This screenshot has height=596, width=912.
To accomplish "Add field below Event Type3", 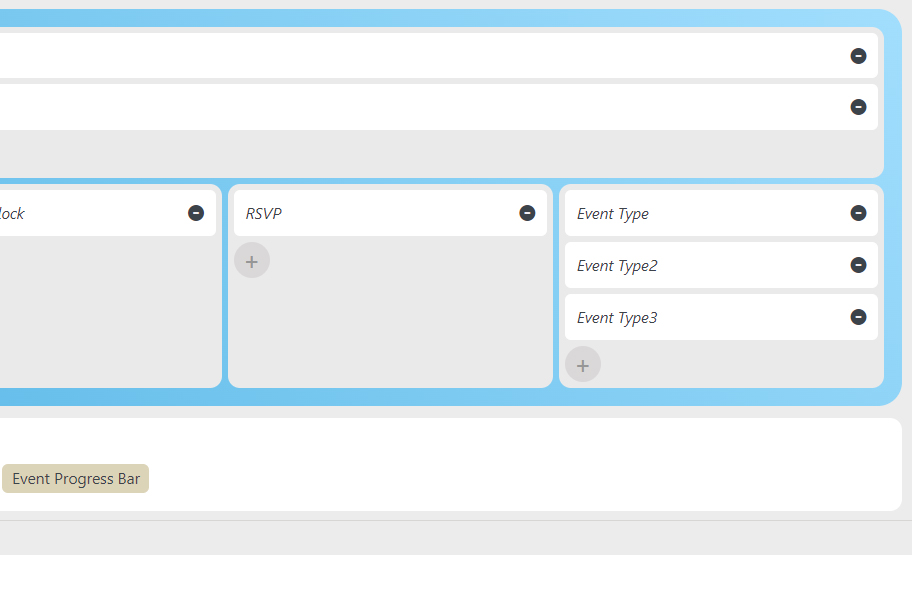I will 583,365.
